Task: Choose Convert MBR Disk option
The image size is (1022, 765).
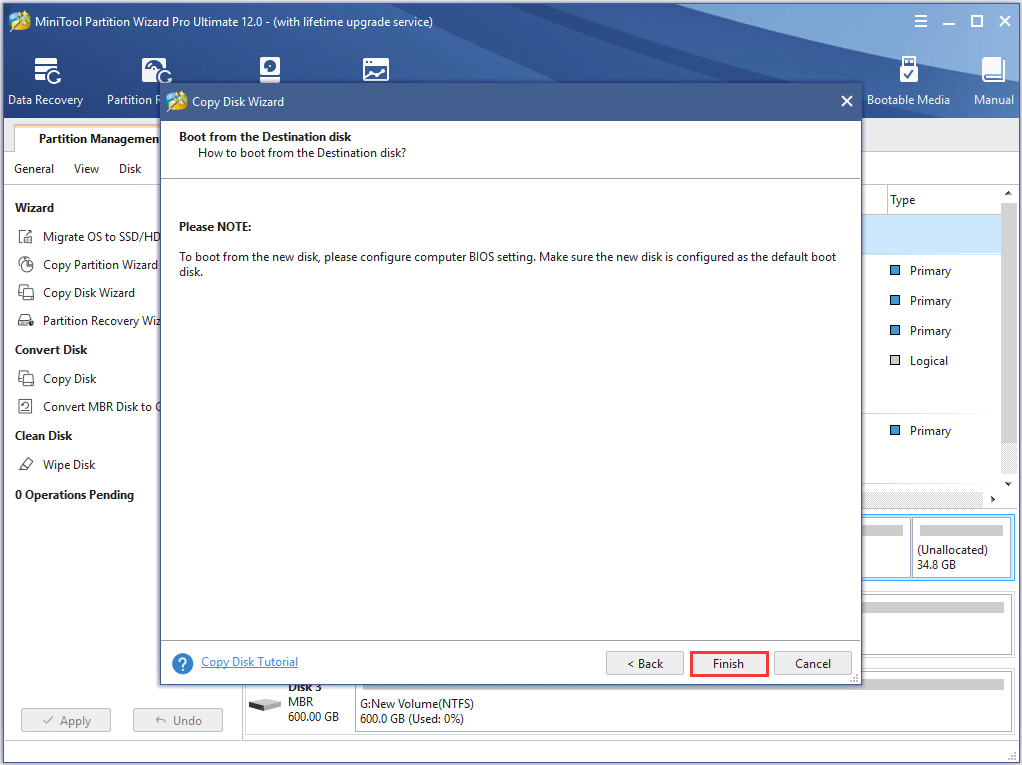Action: coord(100,406)
